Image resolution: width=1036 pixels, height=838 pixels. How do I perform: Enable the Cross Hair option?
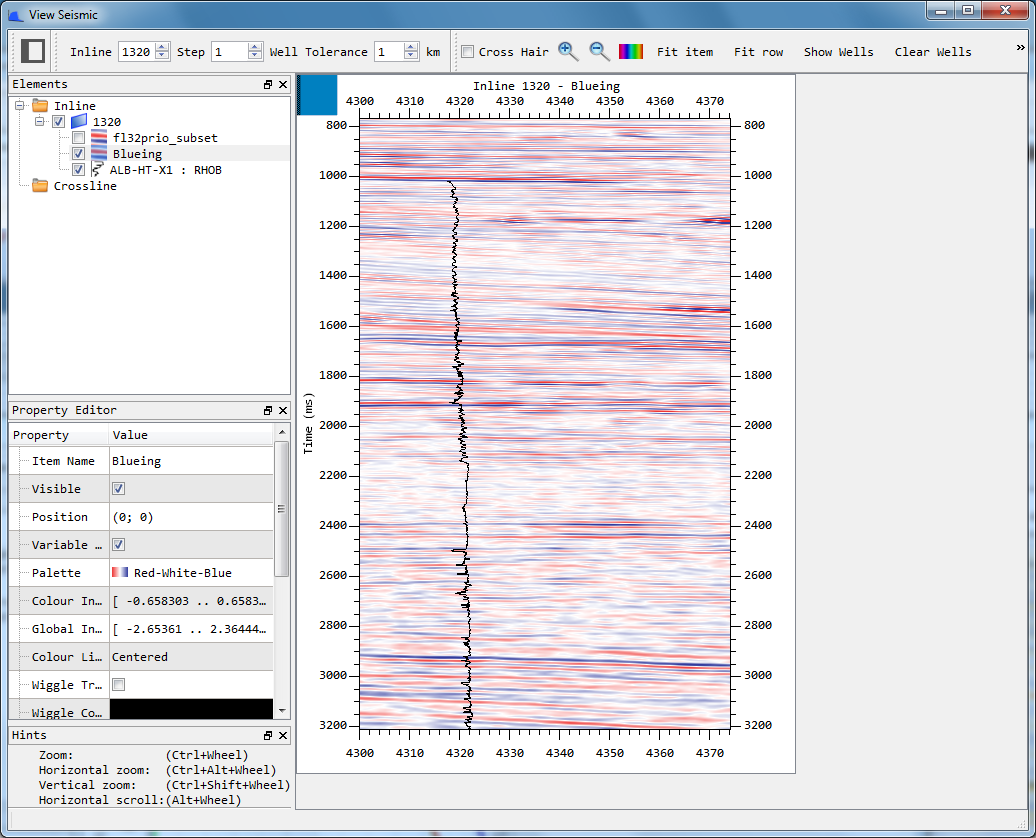(467, 50)
